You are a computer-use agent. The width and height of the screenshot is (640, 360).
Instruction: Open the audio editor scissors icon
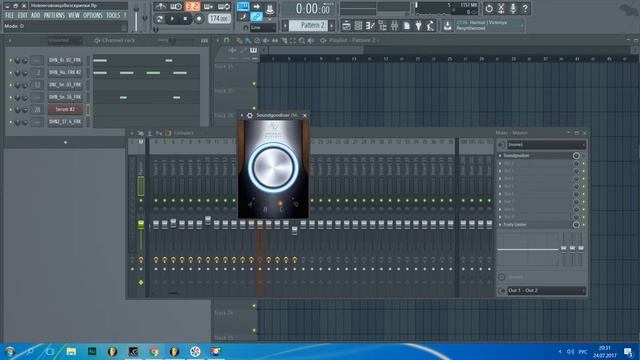point(501,8)
